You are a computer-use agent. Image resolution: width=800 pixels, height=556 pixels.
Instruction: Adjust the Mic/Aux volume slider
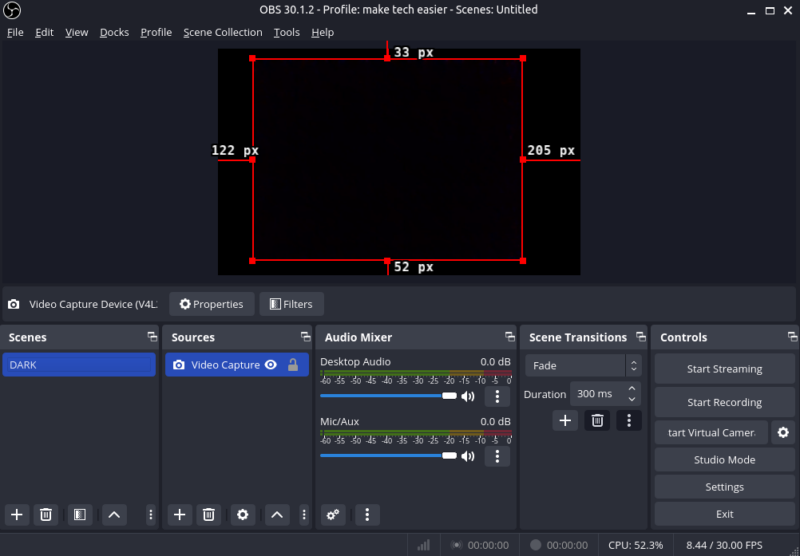coord(389,456)
